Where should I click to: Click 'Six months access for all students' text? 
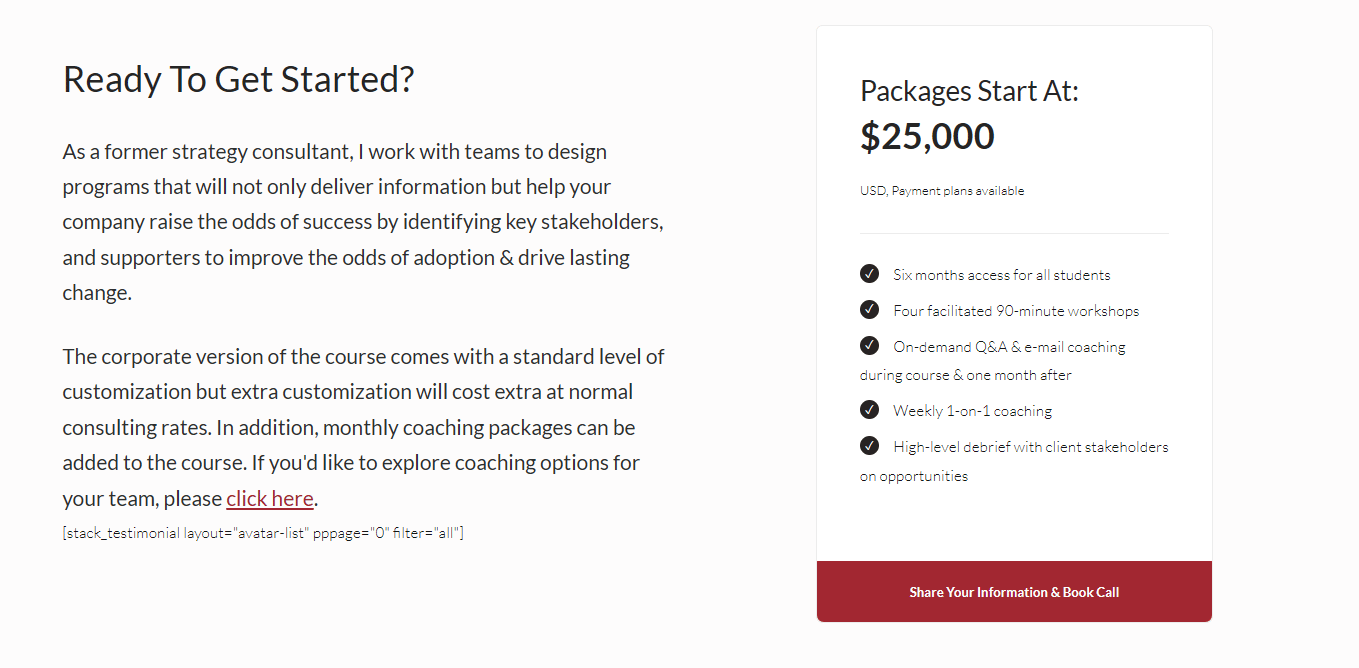1002,275
